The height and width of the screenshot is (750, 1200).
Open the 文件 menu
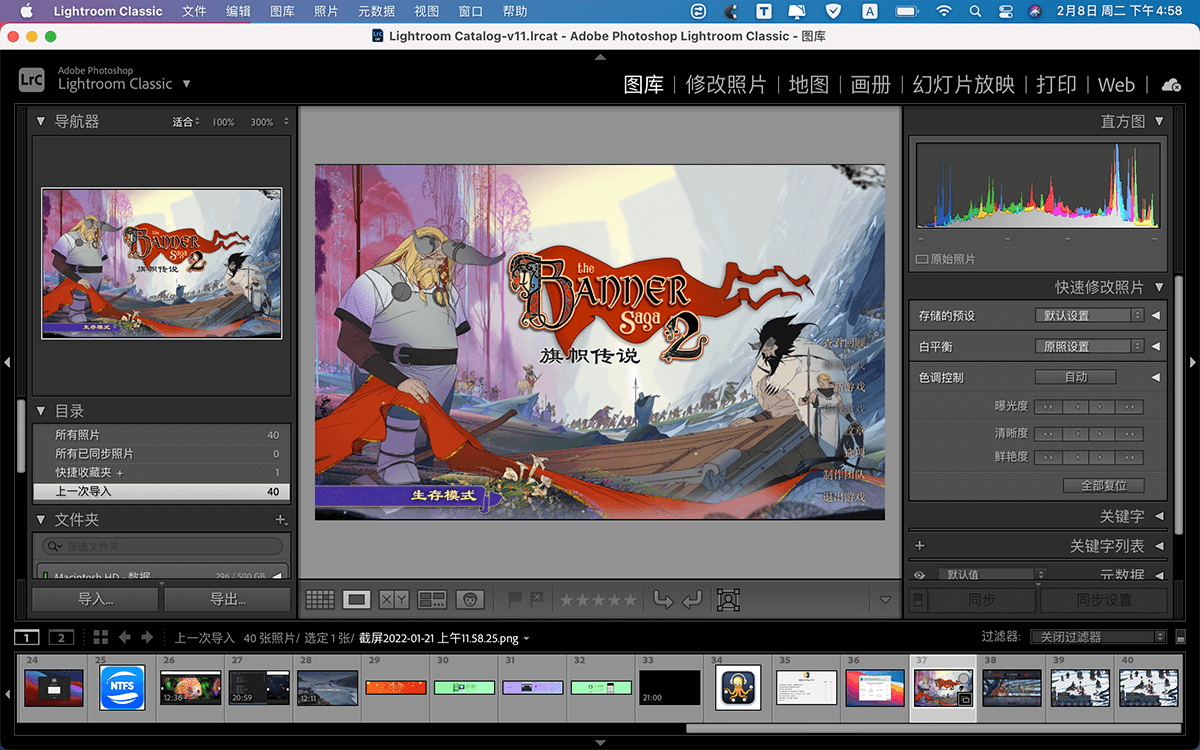pyautogui.click(x=195, y=11)
